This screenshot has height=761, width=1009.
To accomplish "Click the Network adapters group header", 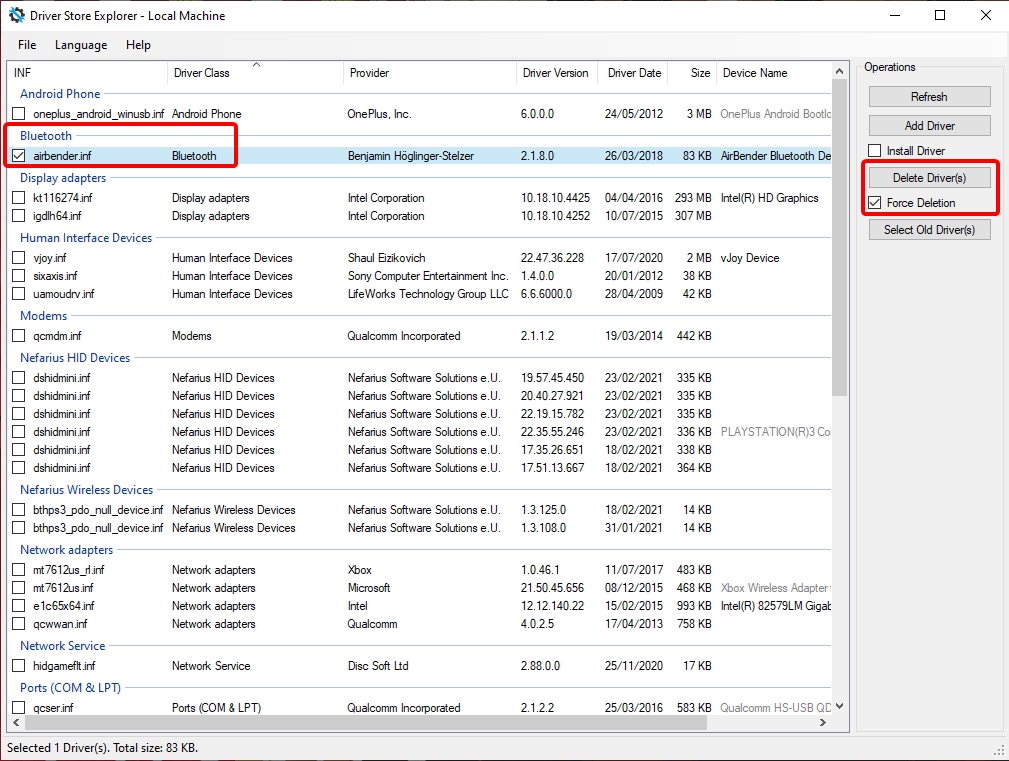I will tap(66, 550).
